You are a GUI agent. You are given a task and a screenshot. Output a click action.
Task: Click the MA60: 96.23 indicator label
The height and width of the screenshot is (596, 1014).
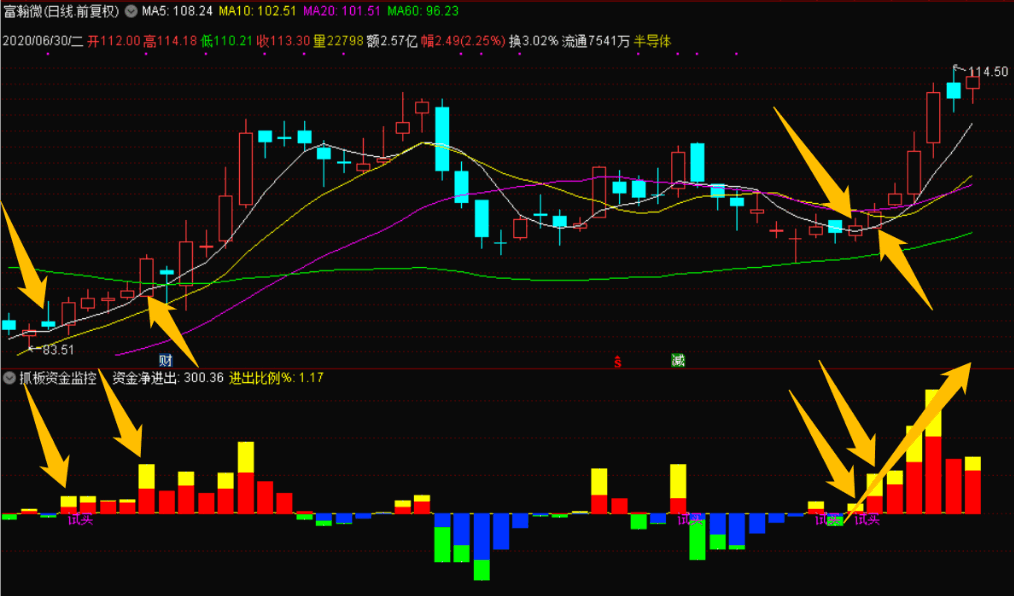[423, 11]
